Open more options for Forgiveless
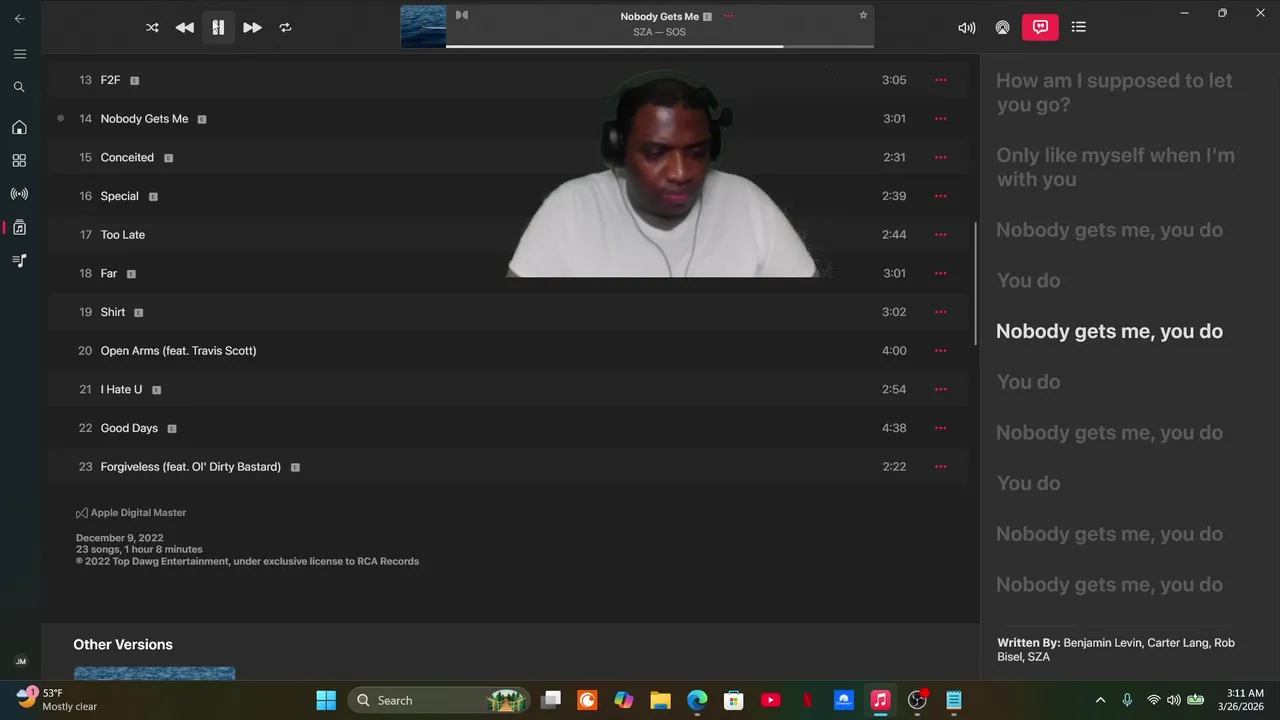The width and height of the screenshot is (1280, 720). click(940, 466)
